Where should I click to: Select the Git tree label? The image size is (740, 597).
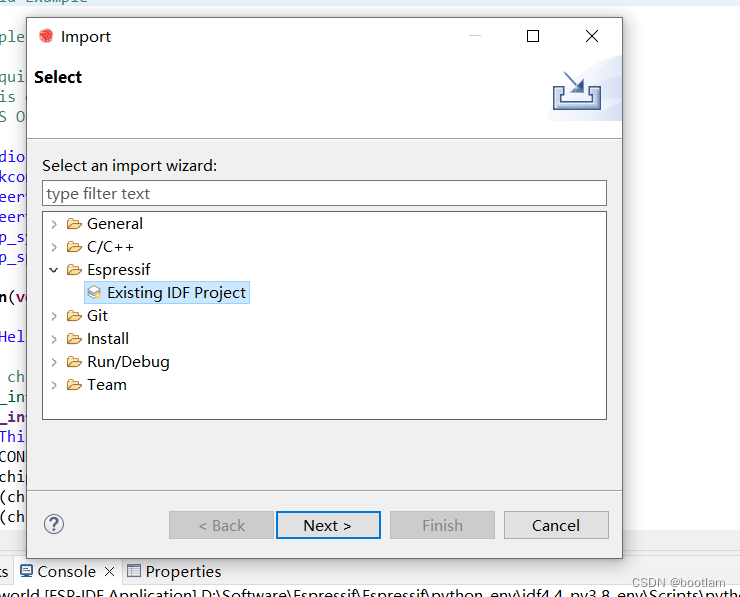[x=97, y=316]
